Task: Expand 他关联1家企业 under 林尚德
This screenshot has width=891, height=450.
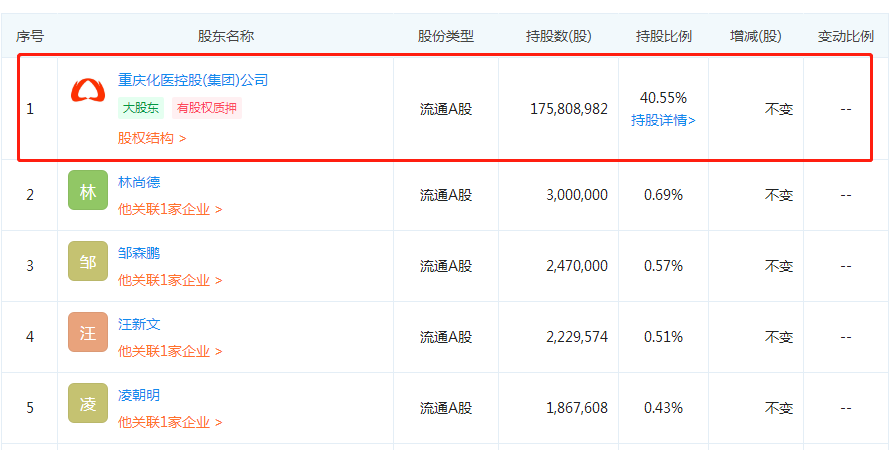Action: pos(170,210)
